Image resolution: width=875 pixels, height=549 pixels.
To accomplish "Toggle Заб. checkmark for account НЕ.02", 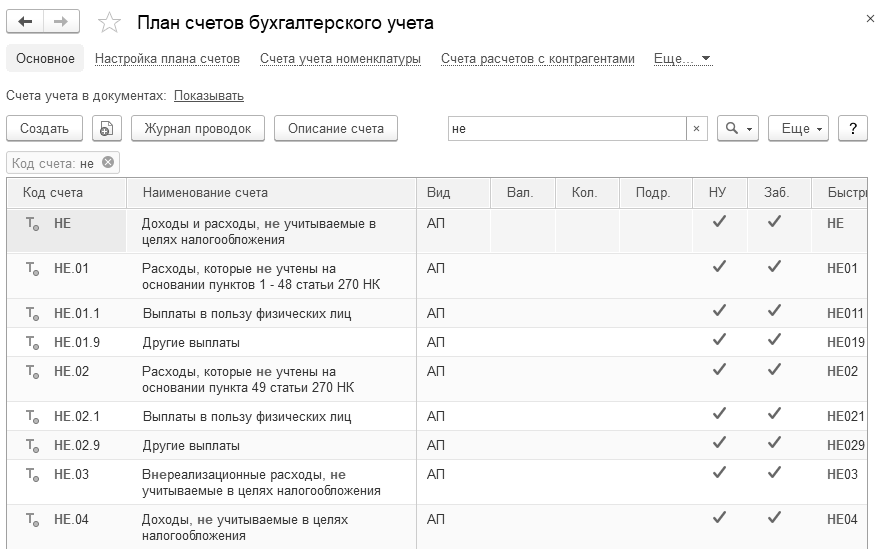I will 774,370.
